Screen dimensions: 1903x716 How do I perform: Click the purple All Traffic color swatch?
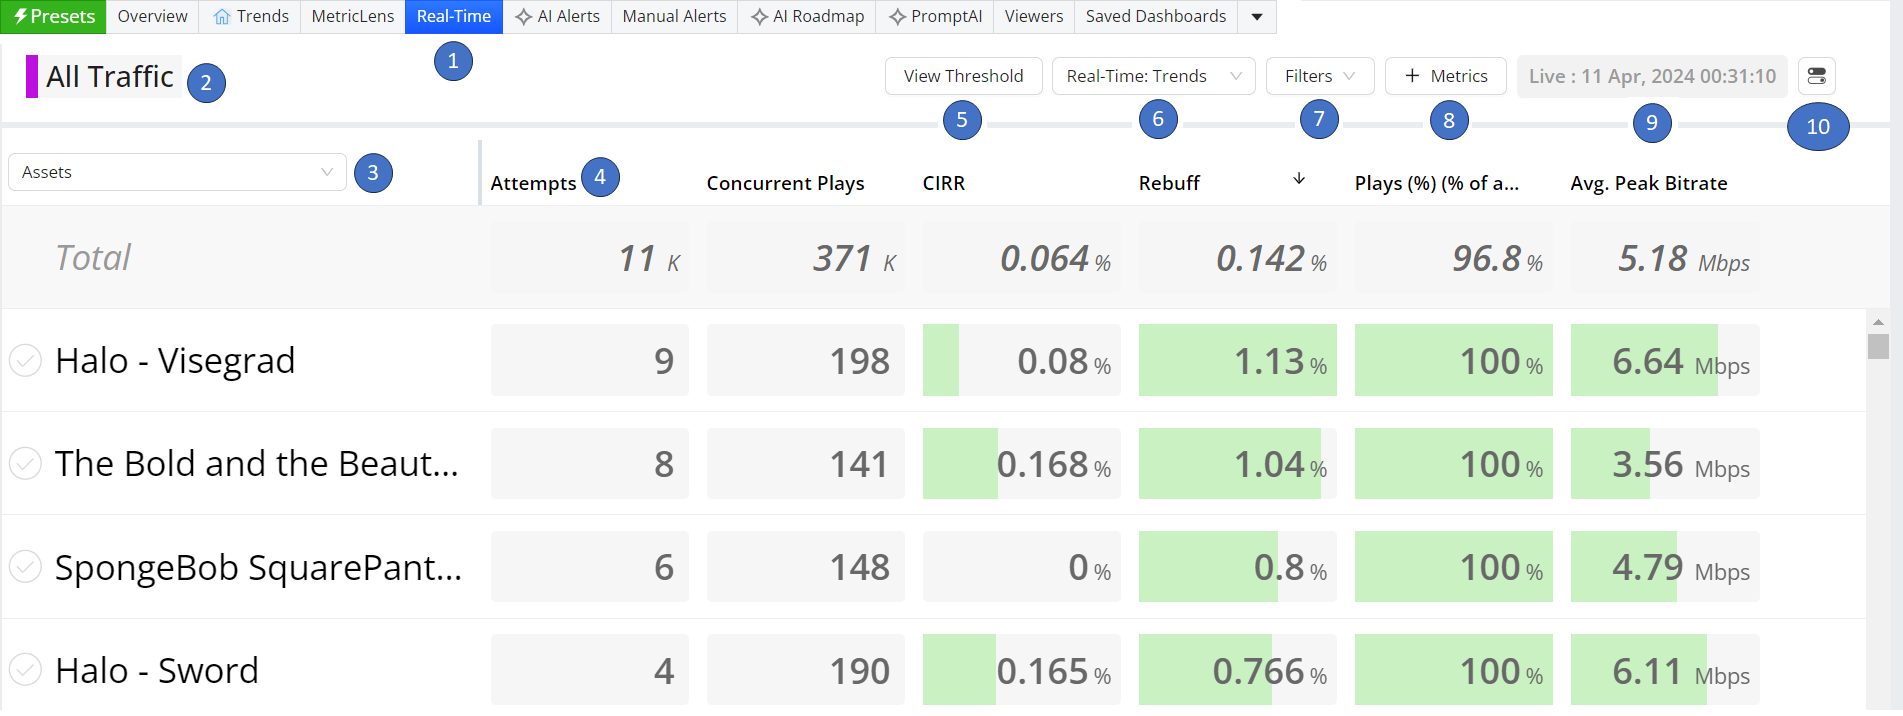tap(32, 76)
